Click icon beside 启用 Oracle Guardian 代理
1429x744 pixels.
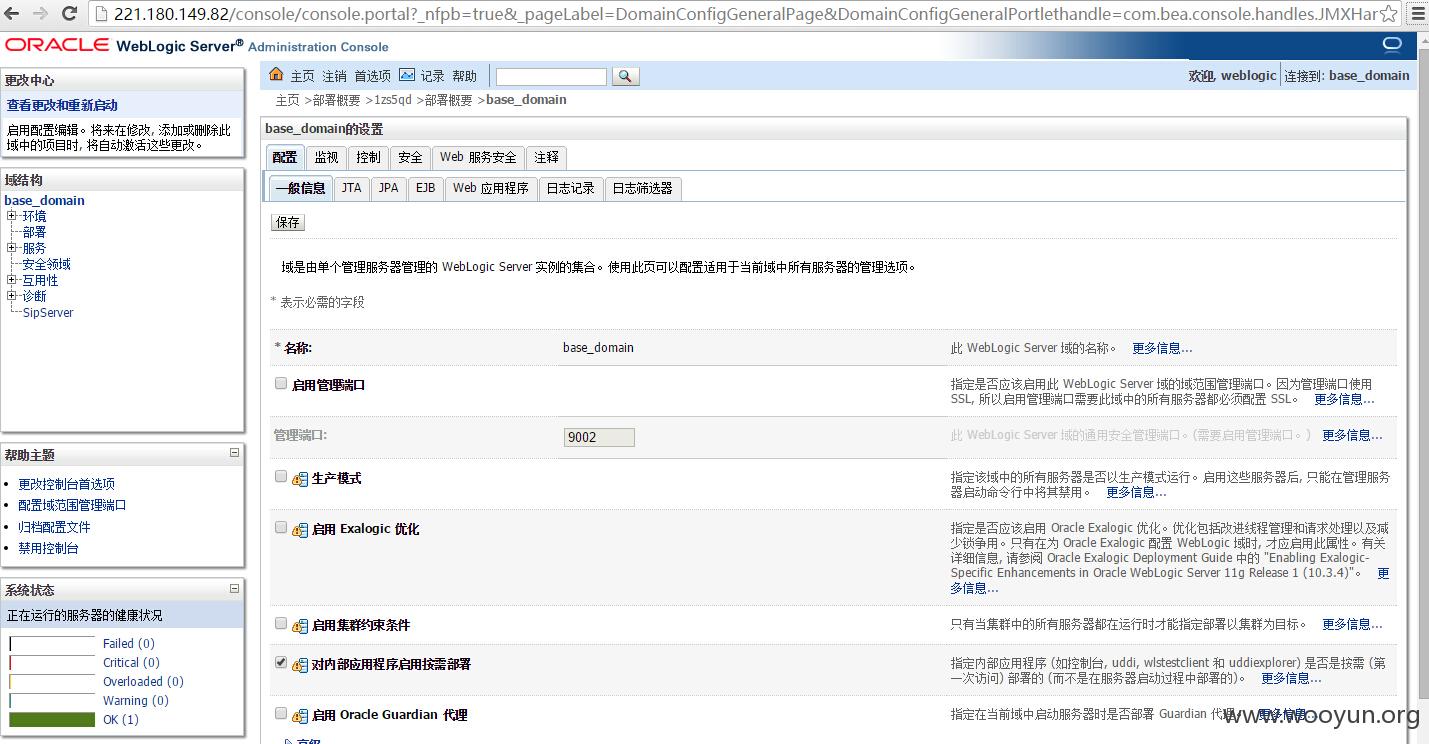[300, 716]
